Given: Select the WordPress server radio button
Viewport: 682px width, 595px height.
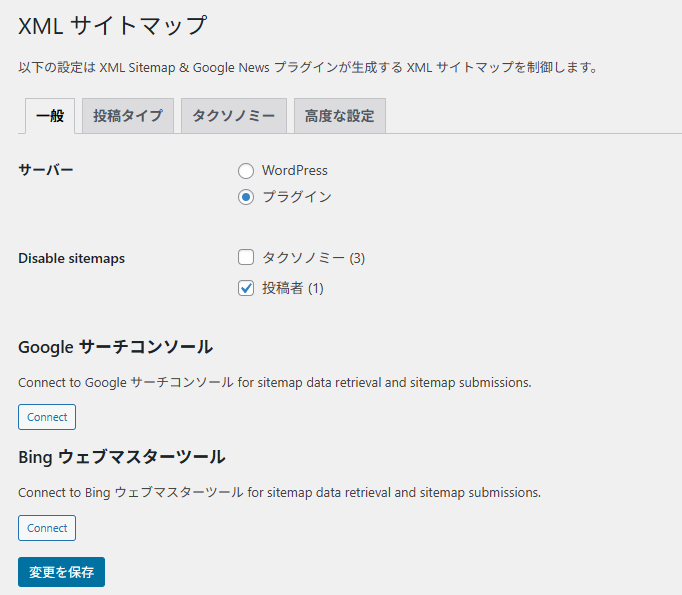Looking at the screenshot, I should coord(246,171).
